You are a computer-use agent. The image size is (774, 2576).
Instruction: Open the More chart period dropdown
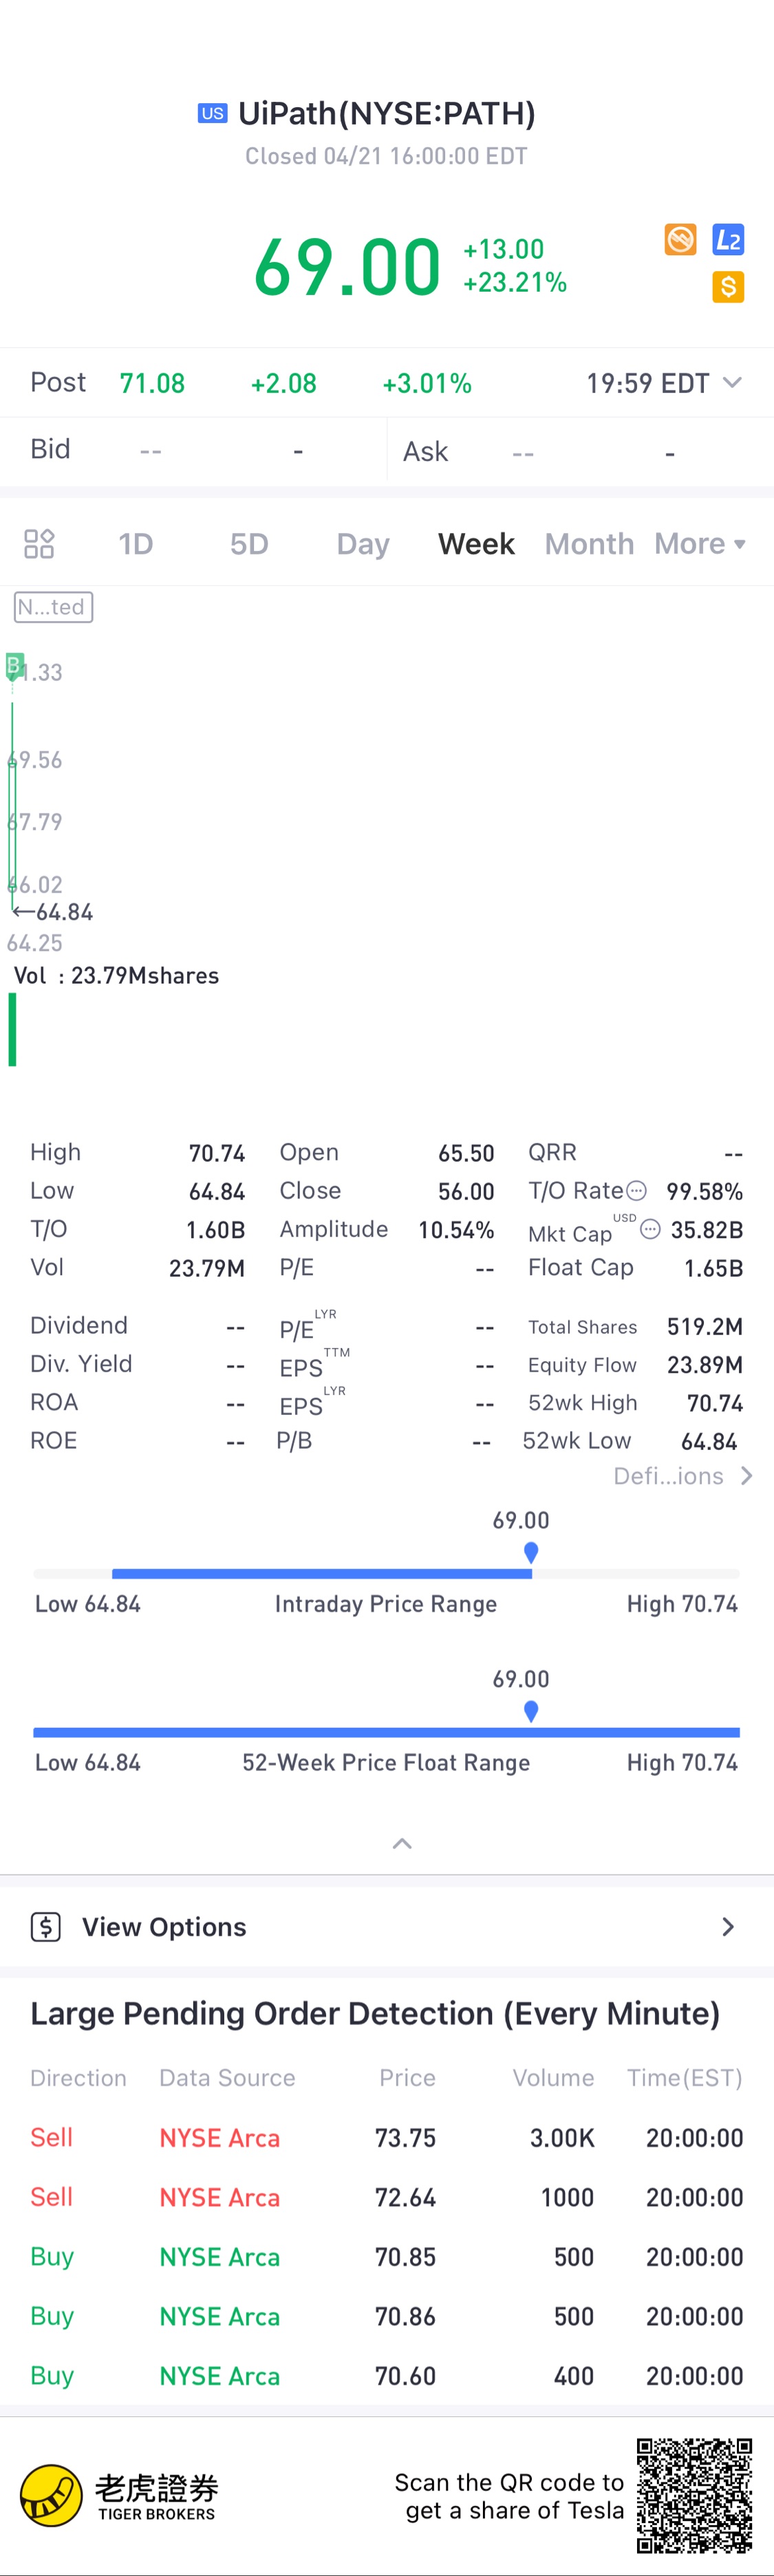(700, 544)
